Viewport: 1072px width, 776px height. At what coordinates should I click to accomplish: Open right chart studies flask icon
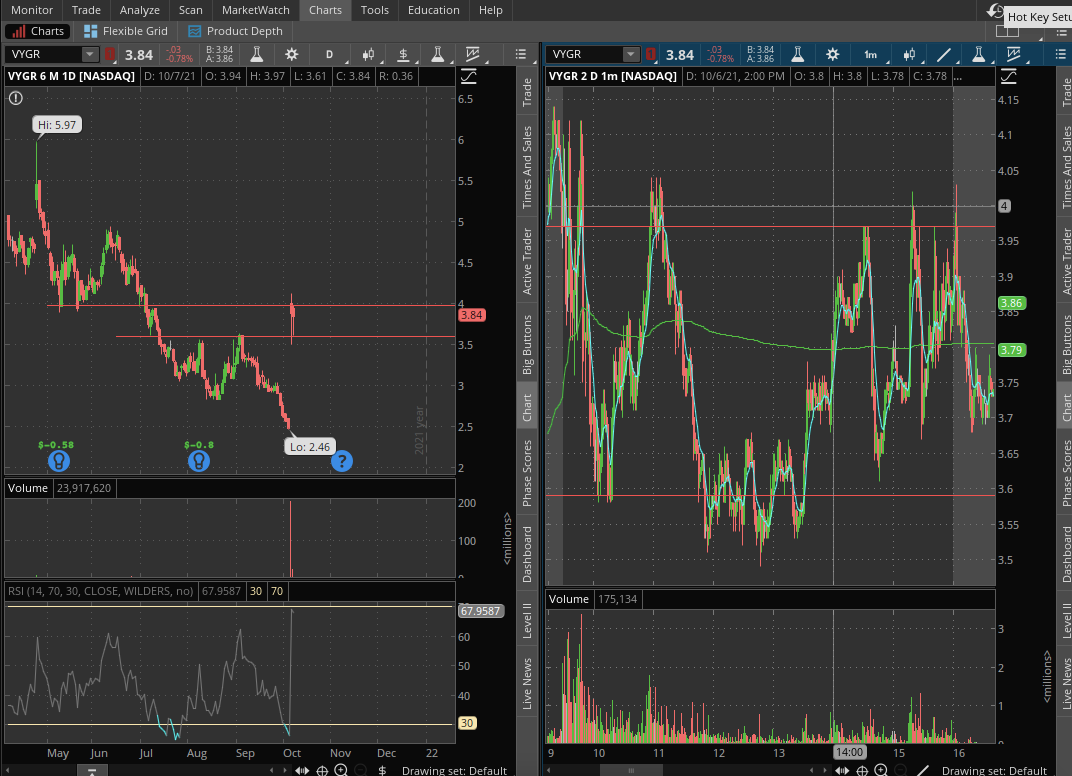click(x=798, y=54)
